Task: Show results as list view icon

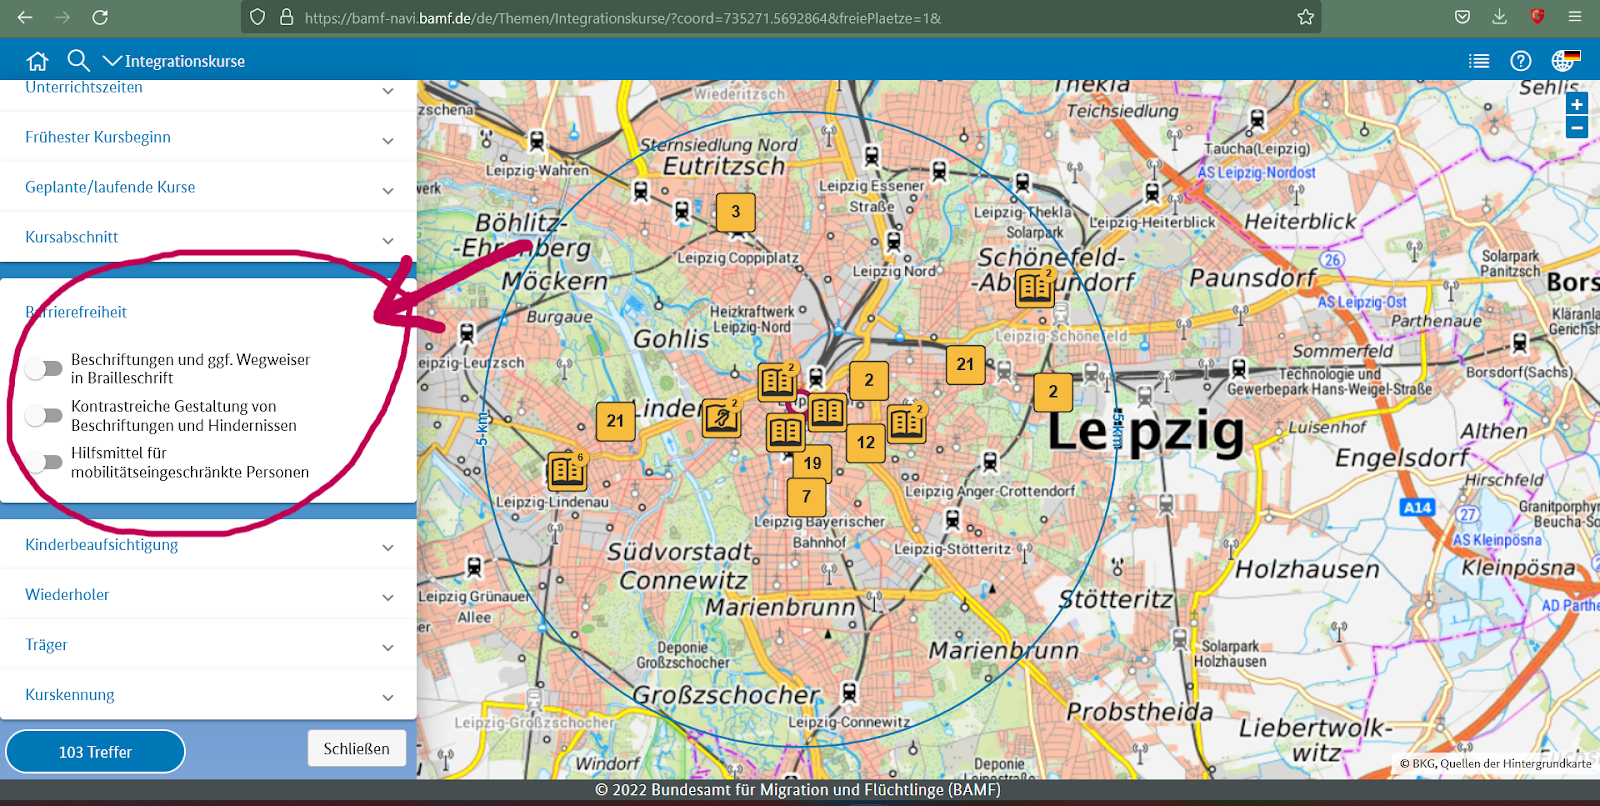Action: coord(1479,61)
